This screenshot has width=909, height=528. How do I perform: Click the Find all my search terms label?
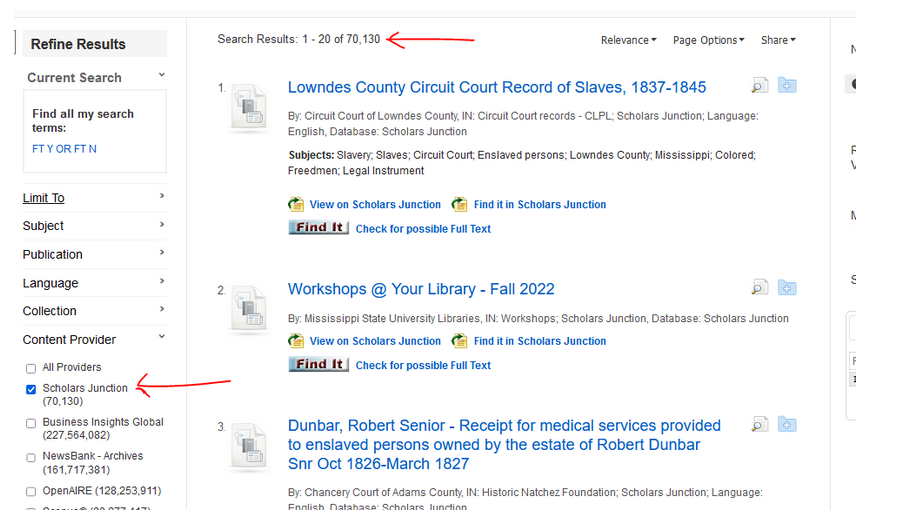[x=83, y=121]
